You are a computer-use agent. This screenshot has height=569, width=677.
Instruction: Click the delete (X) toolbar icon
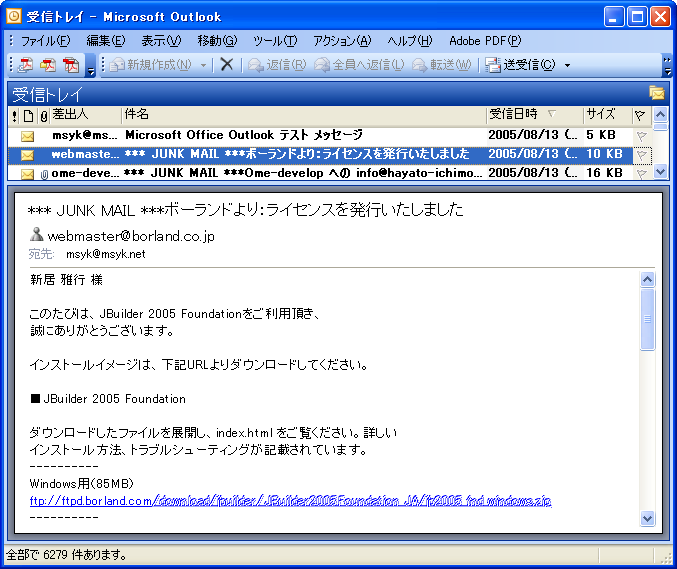point(227,65)
